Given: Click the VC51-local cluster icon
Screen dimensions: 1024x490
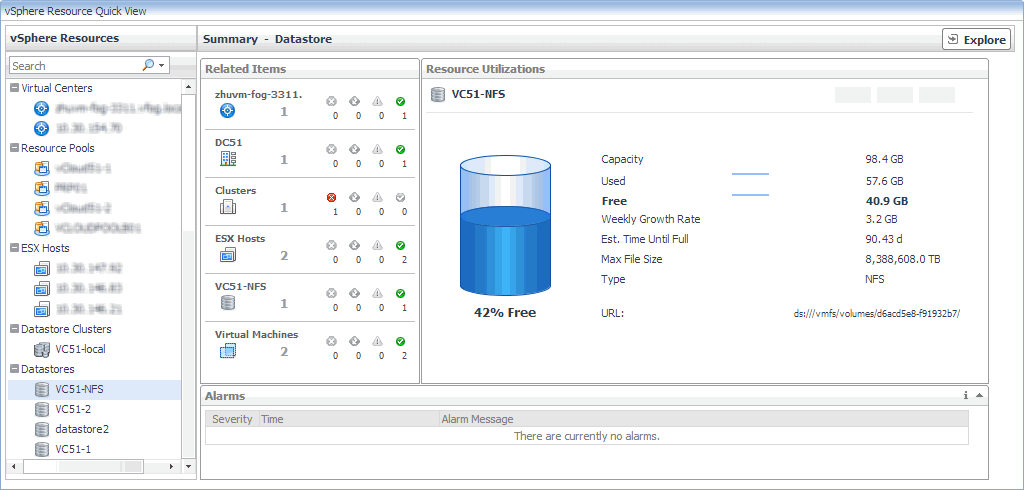Looking at the screenshot, I should [42, 350].
